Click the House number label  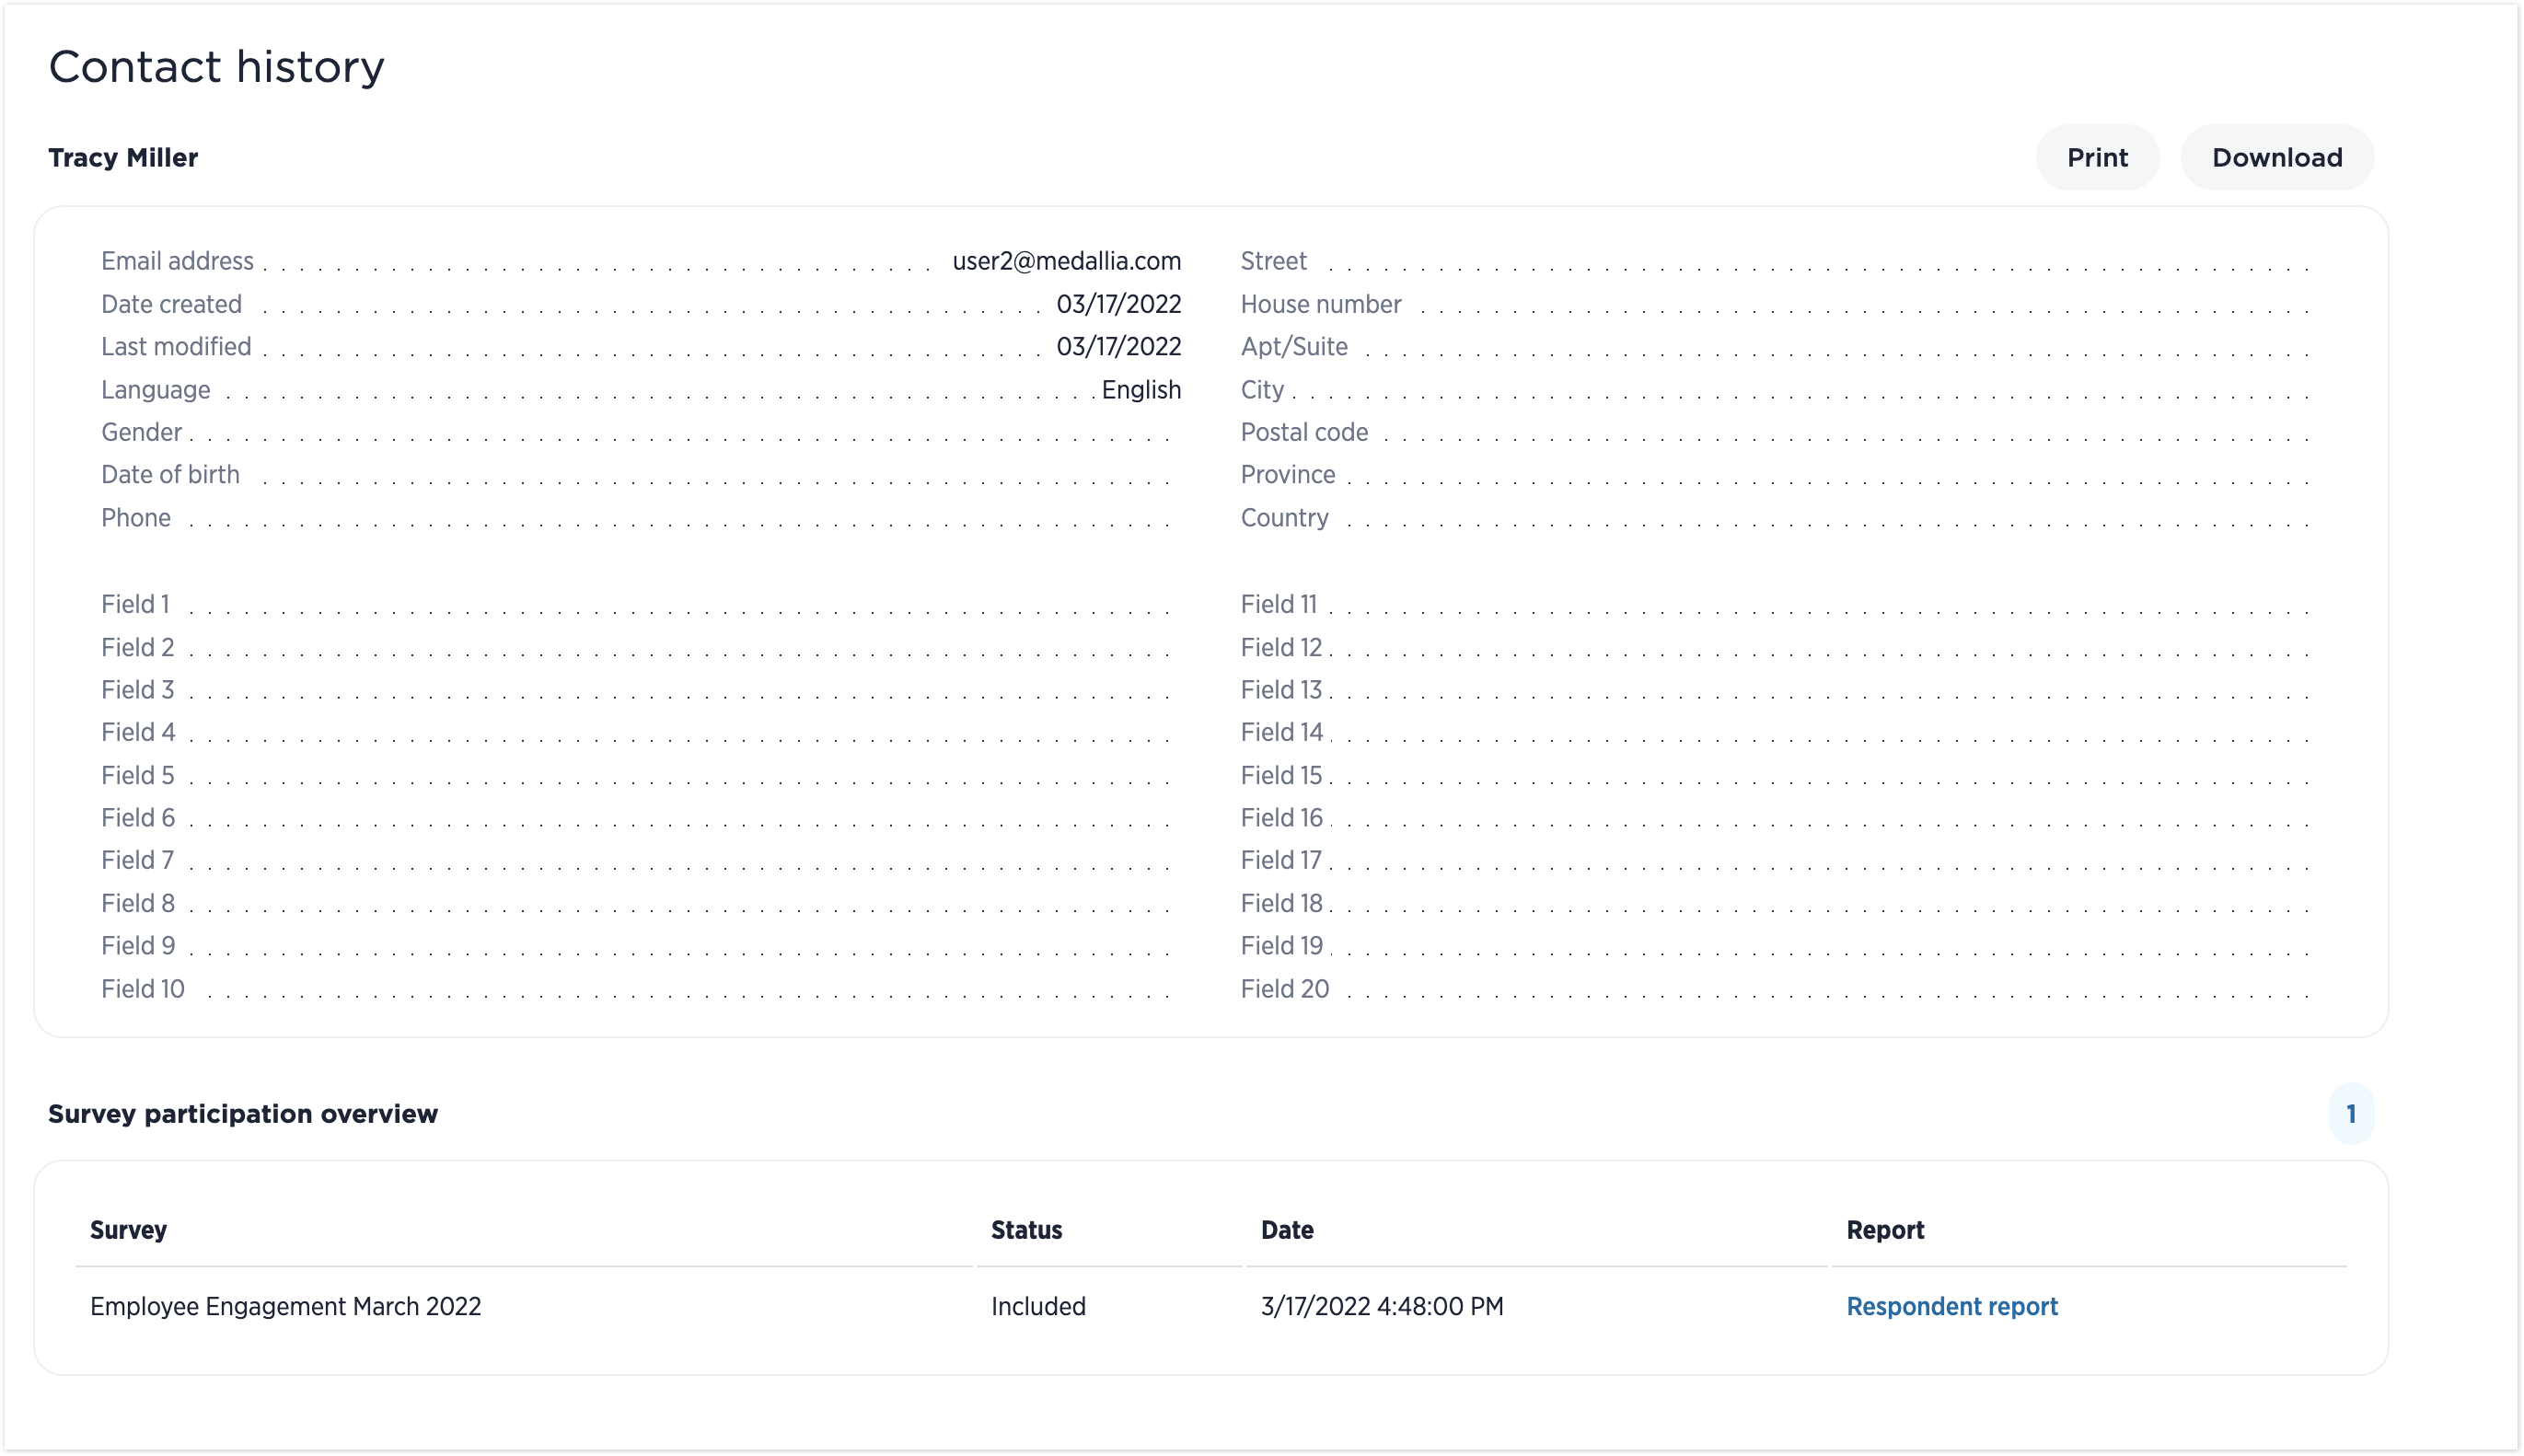(x=1320, y=304)
